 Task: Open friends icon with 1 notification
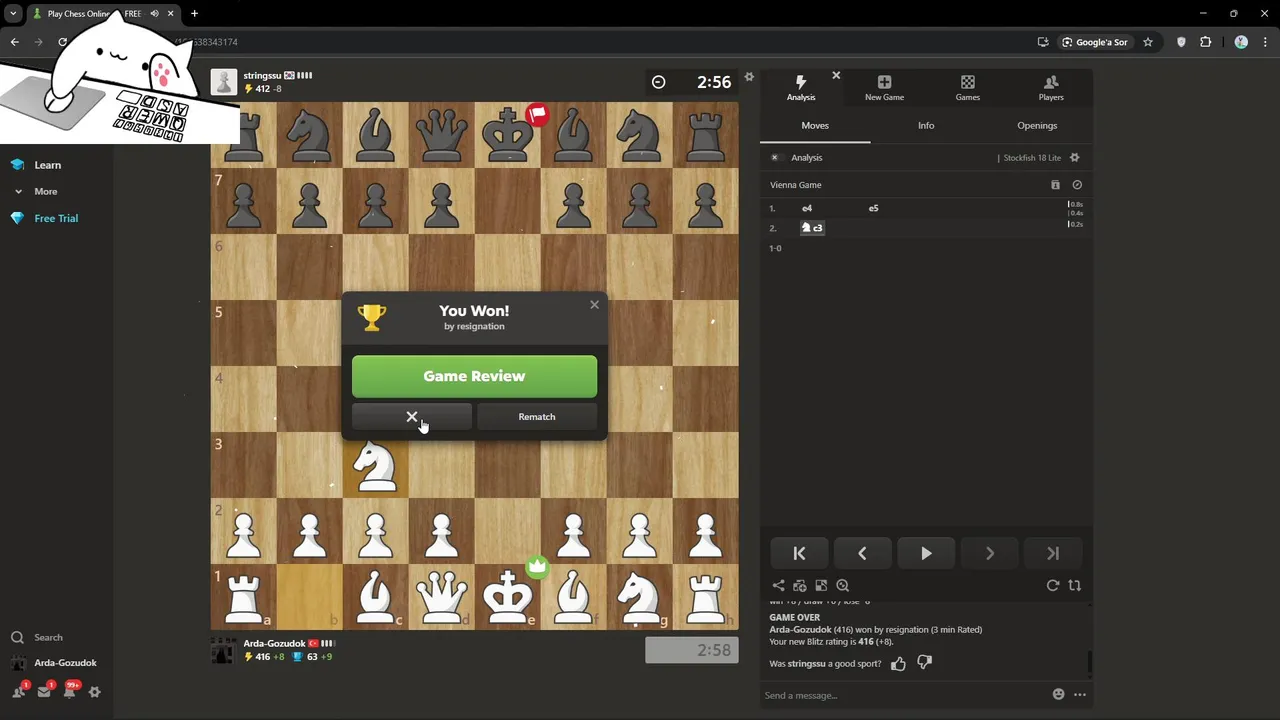coord(19,691)
